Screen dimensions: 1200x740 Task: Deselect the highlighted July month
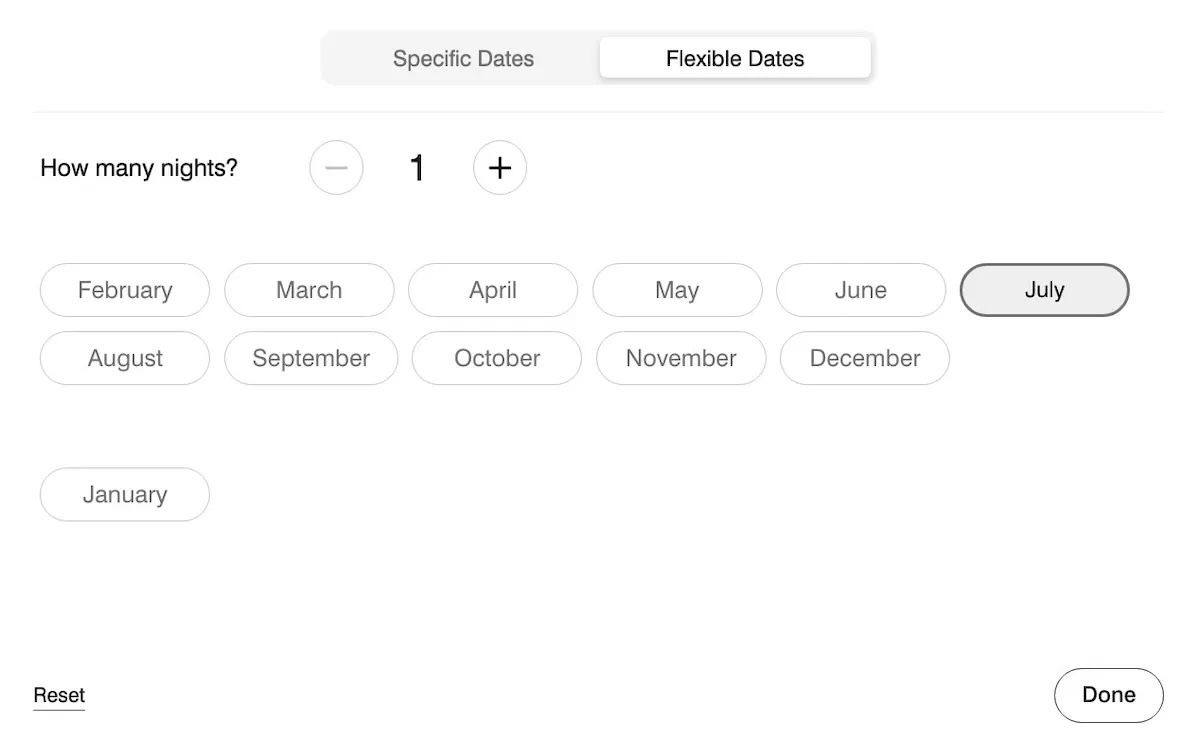1044,290
